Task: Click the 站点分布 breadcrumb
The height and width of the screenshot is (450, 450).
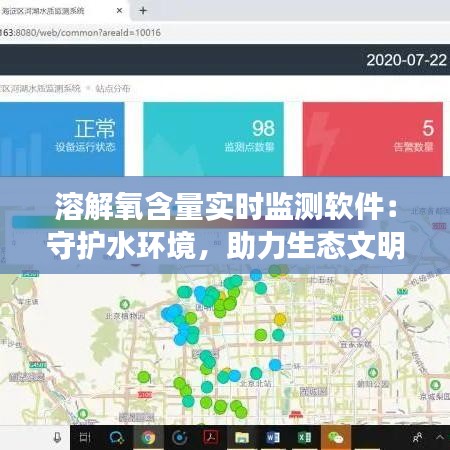Action: coord(113,88)
